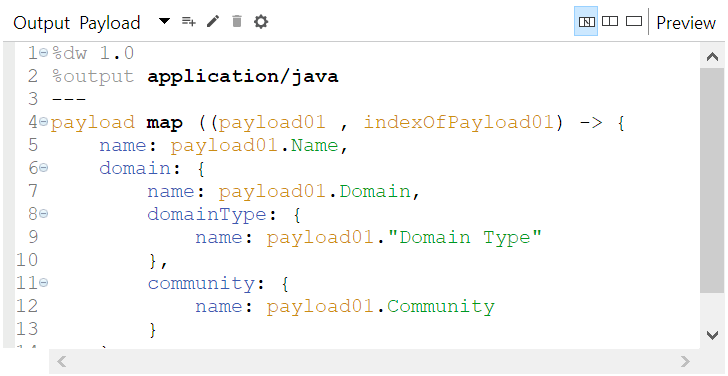
Task: Click the vertical scrollbar thumb
Action: pos(712,180)
